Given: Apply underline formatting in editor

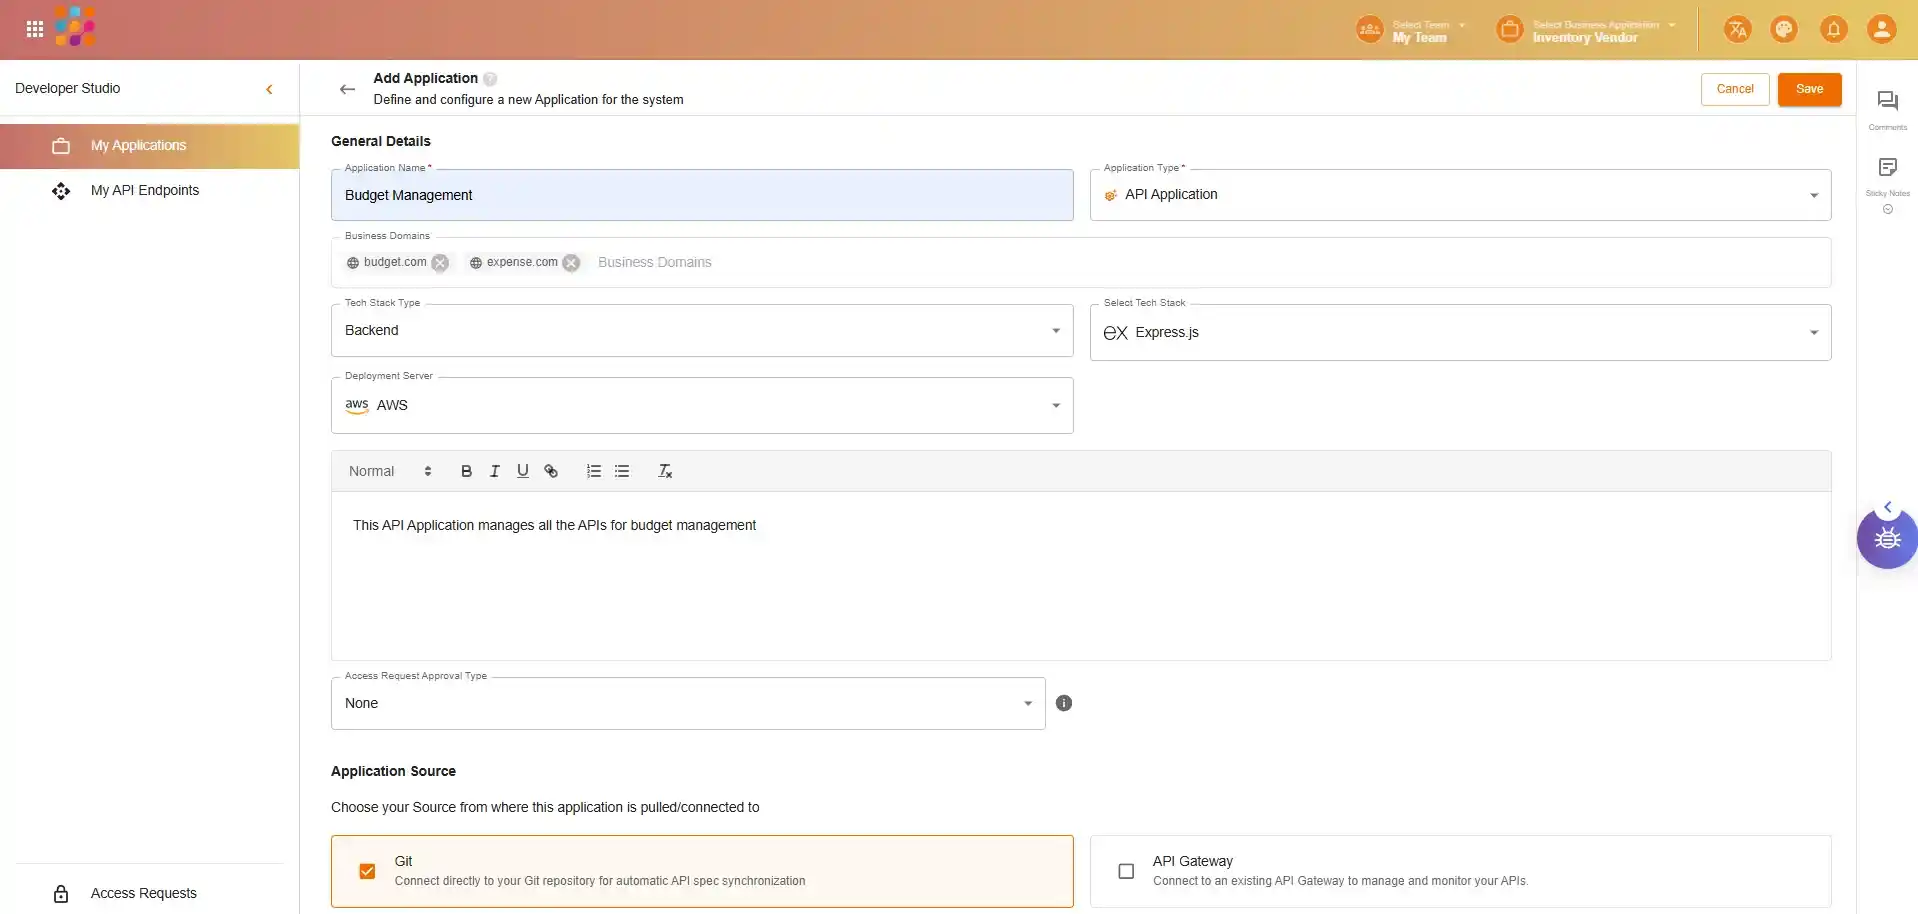Looking at the screenshot, I should point(522,471).
